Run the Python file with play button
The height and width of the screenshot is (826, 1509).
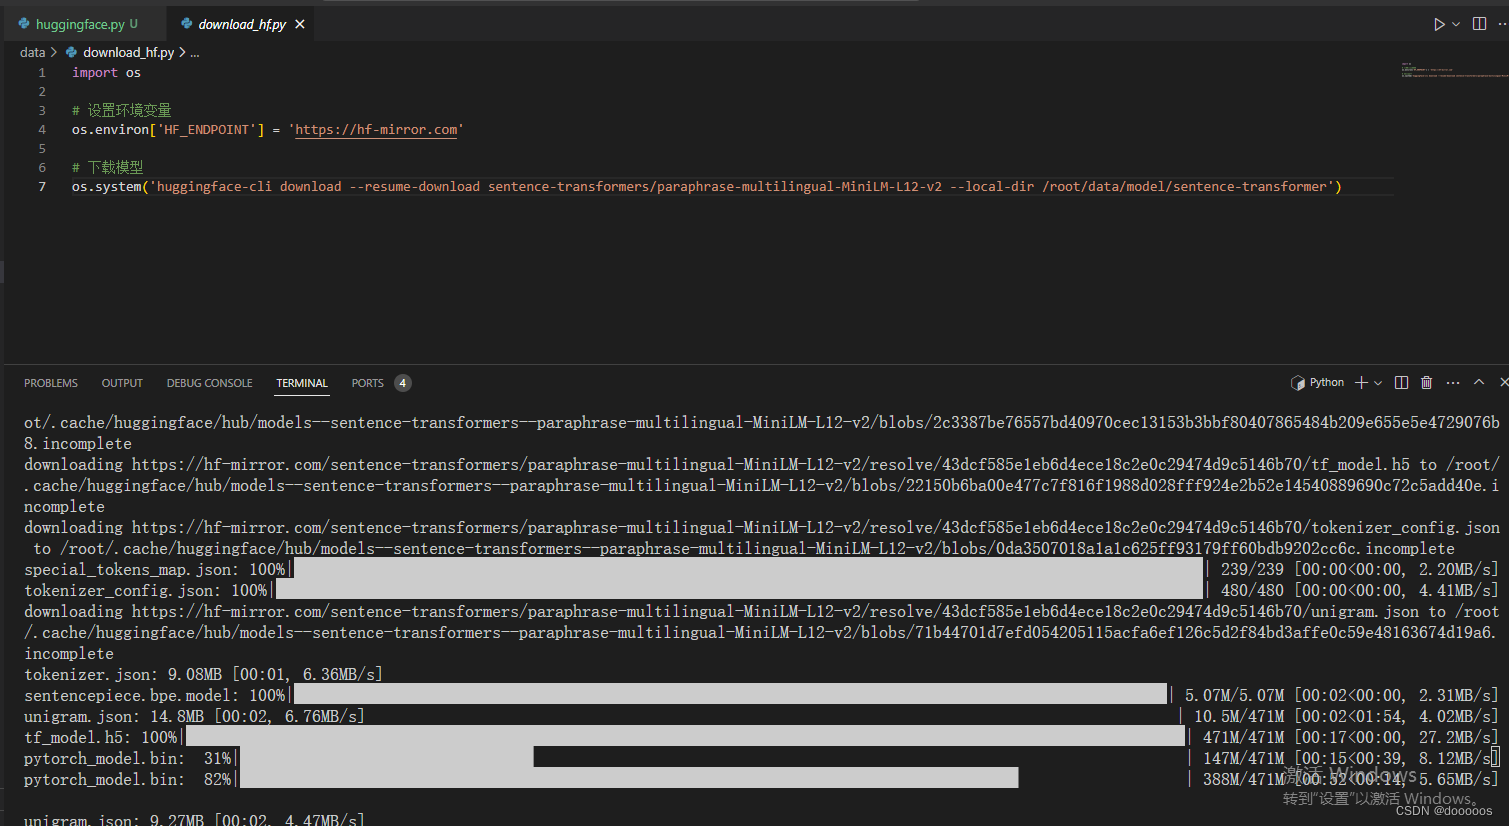point(1439,24)
